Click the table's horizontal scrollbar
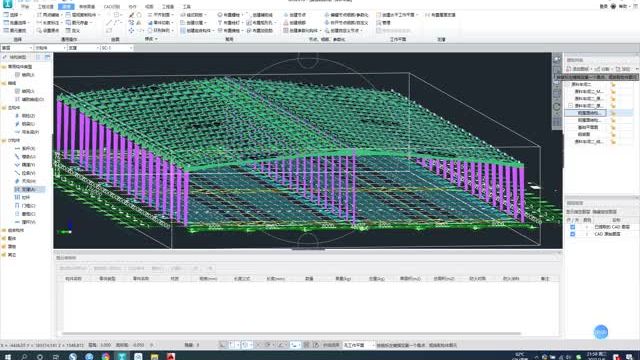 [292, 333]
